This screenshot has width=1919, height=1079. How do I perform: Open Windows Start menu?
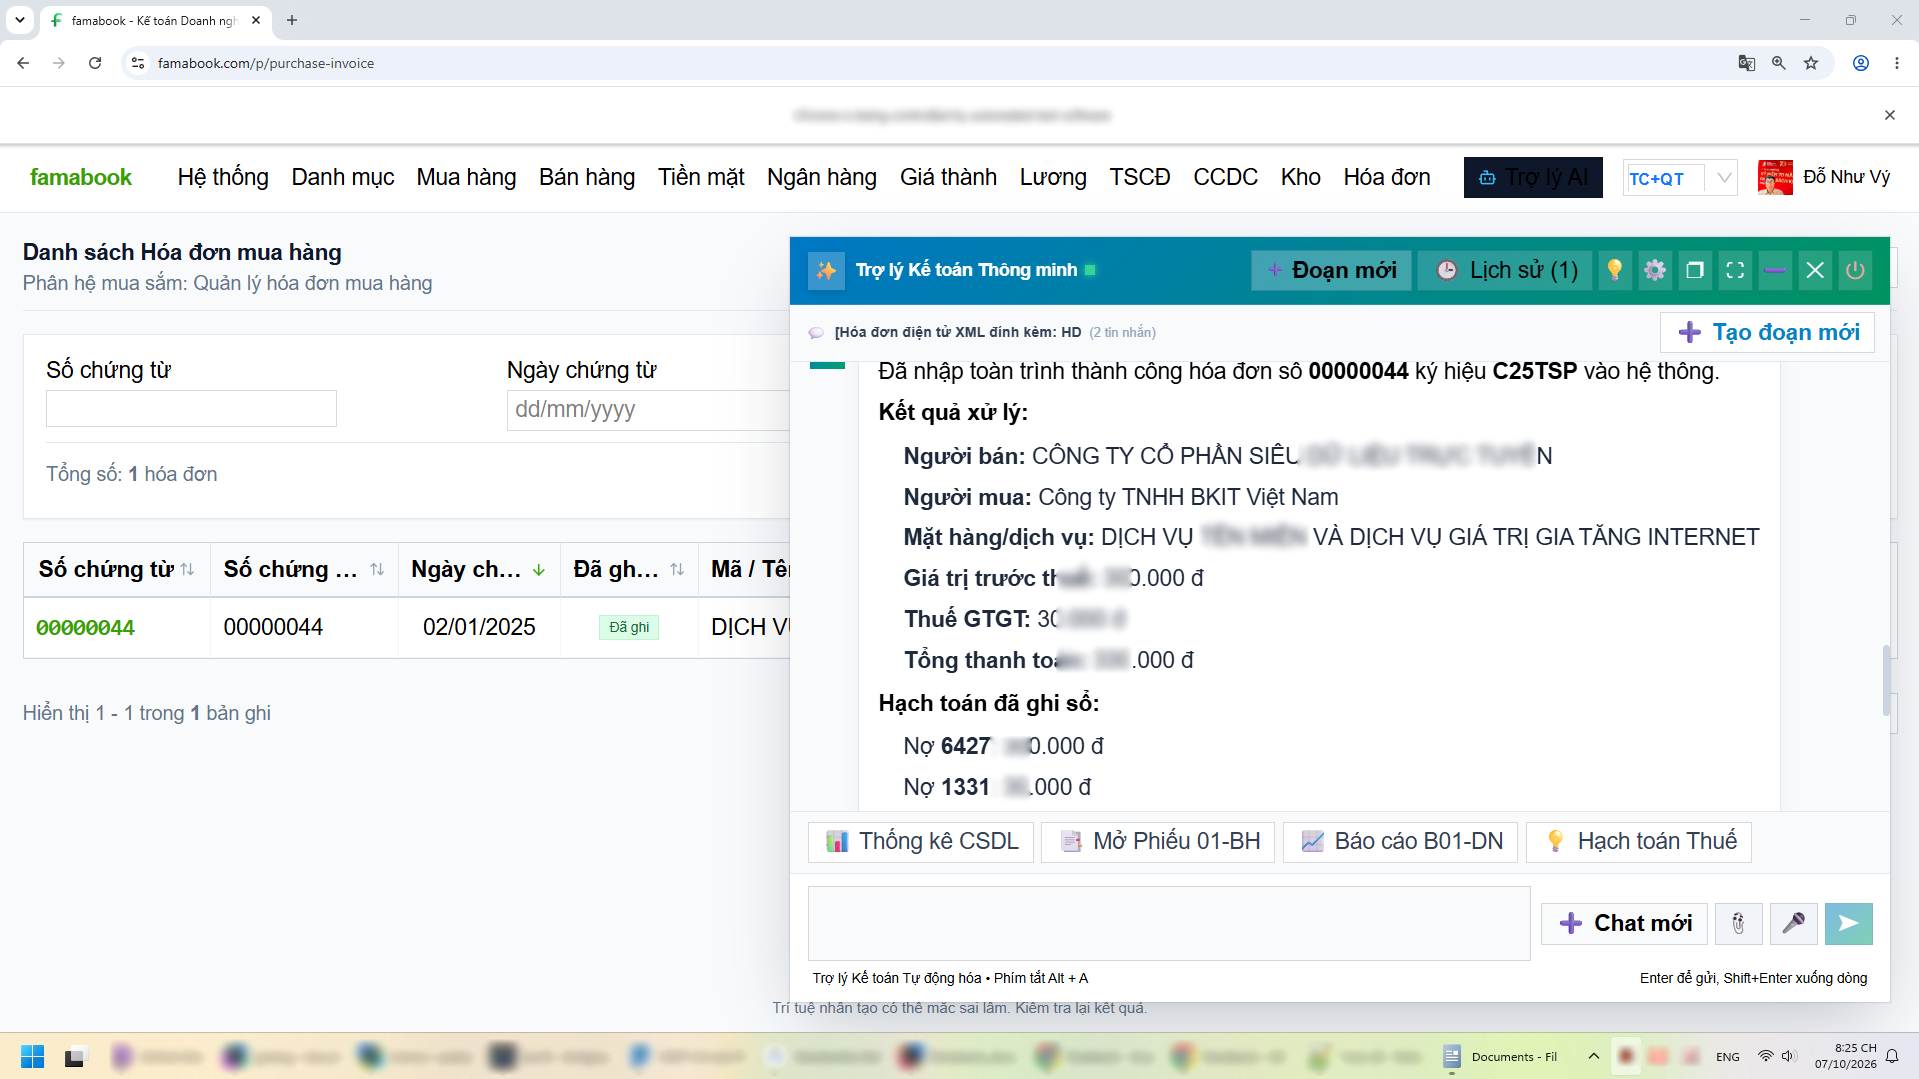click(x=32, y=1056)
